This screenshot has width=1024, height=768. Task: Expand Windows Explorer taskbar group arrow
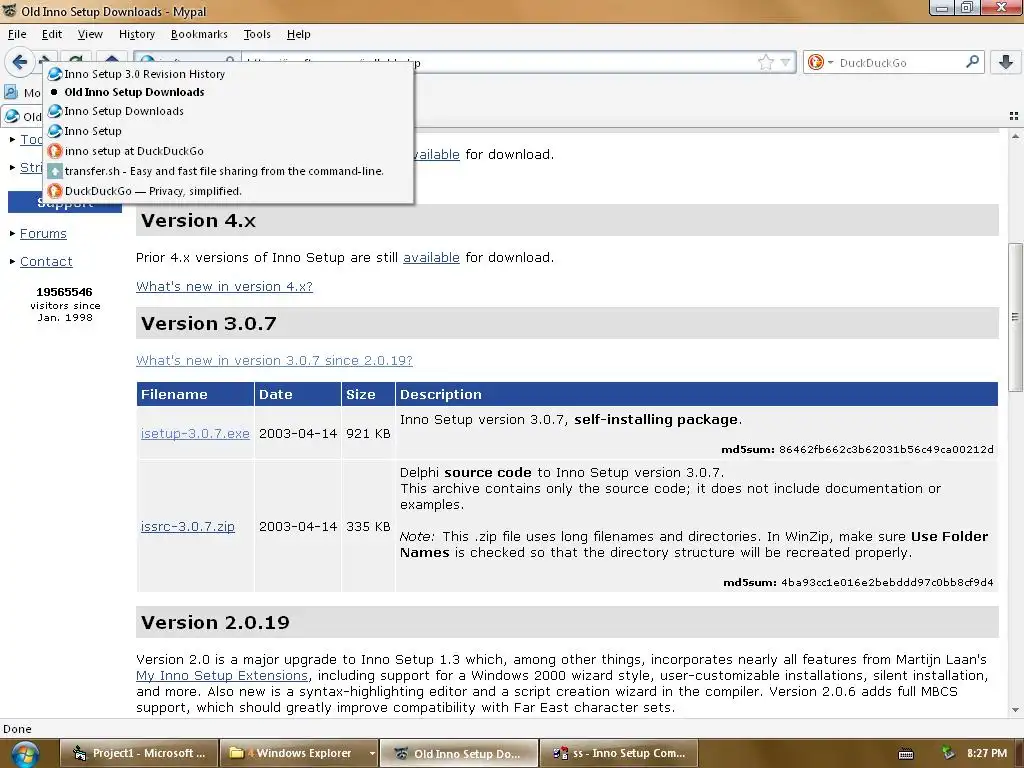pos(372,753)
